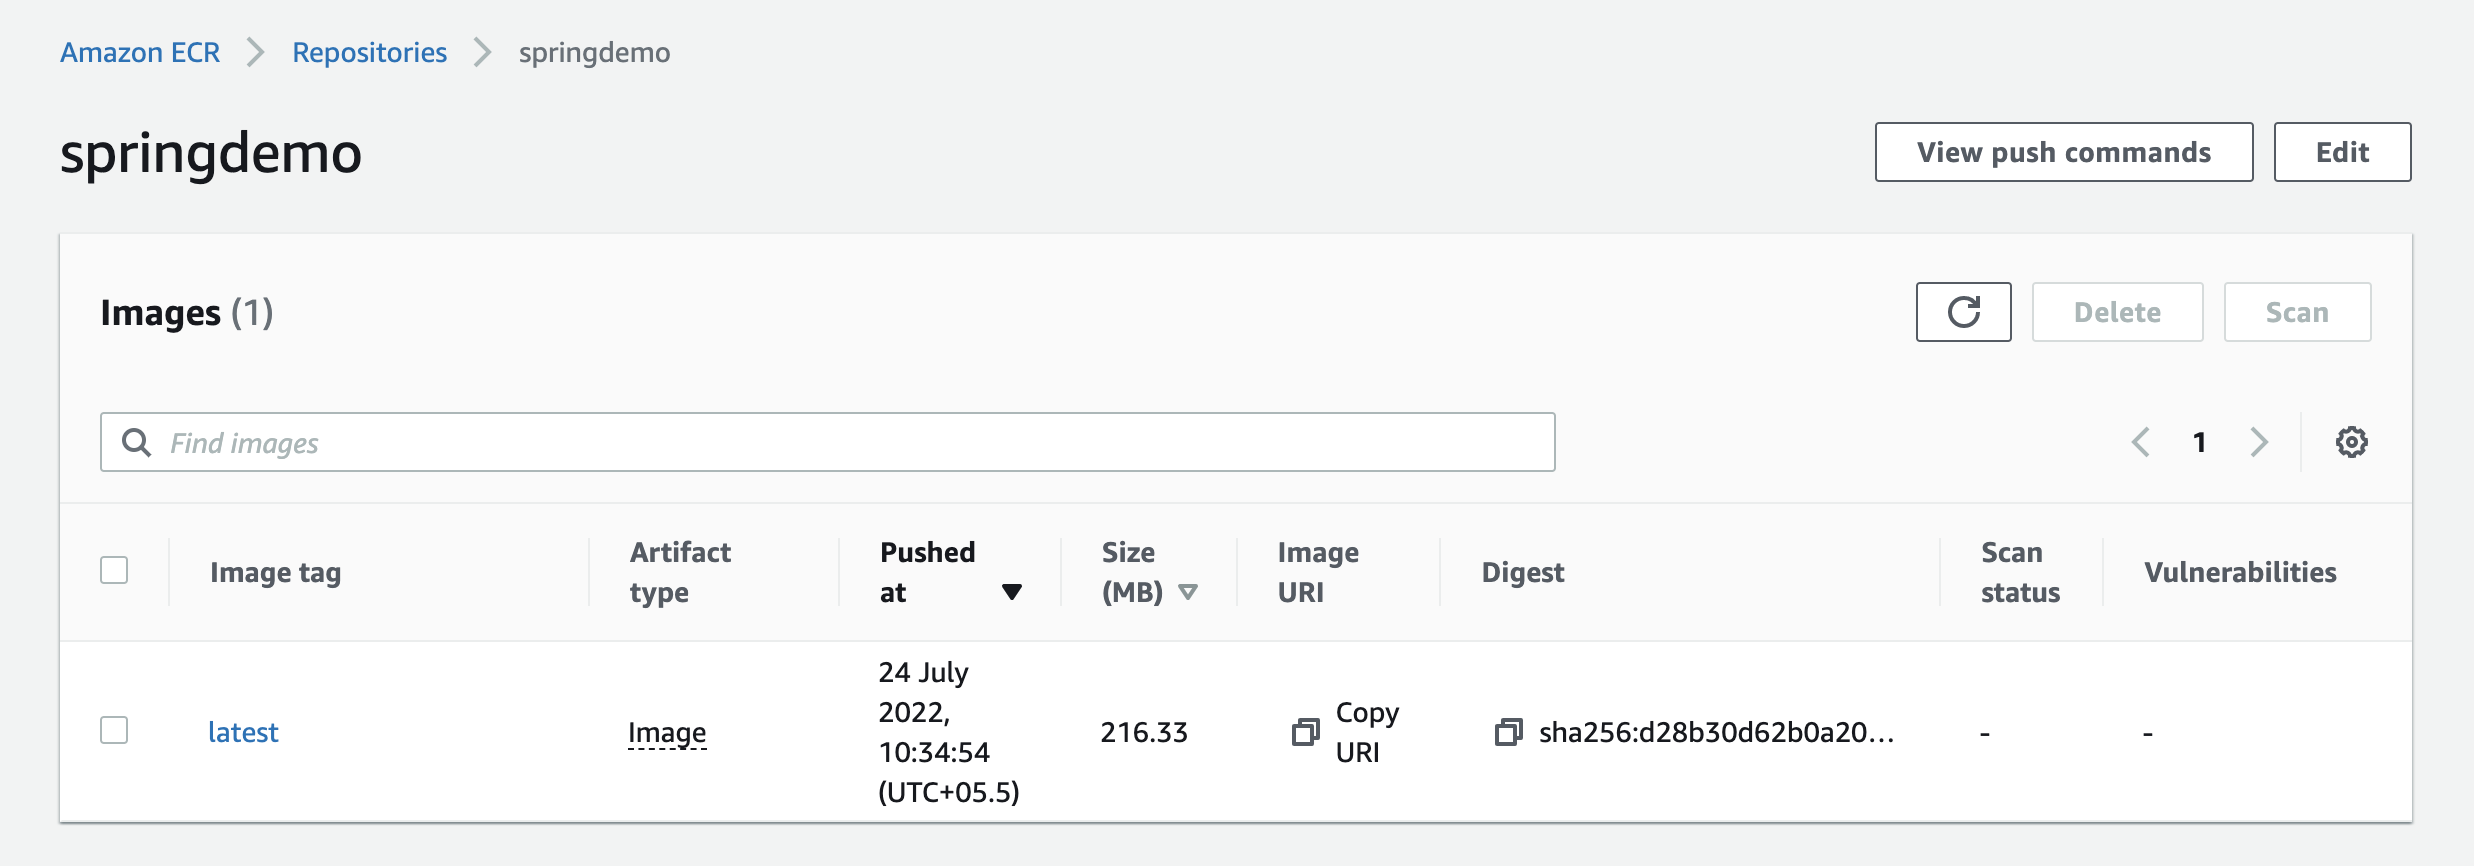2474x866 pixels.
Task: Click the search magnifier icon
Action: [x=136, y=442]
